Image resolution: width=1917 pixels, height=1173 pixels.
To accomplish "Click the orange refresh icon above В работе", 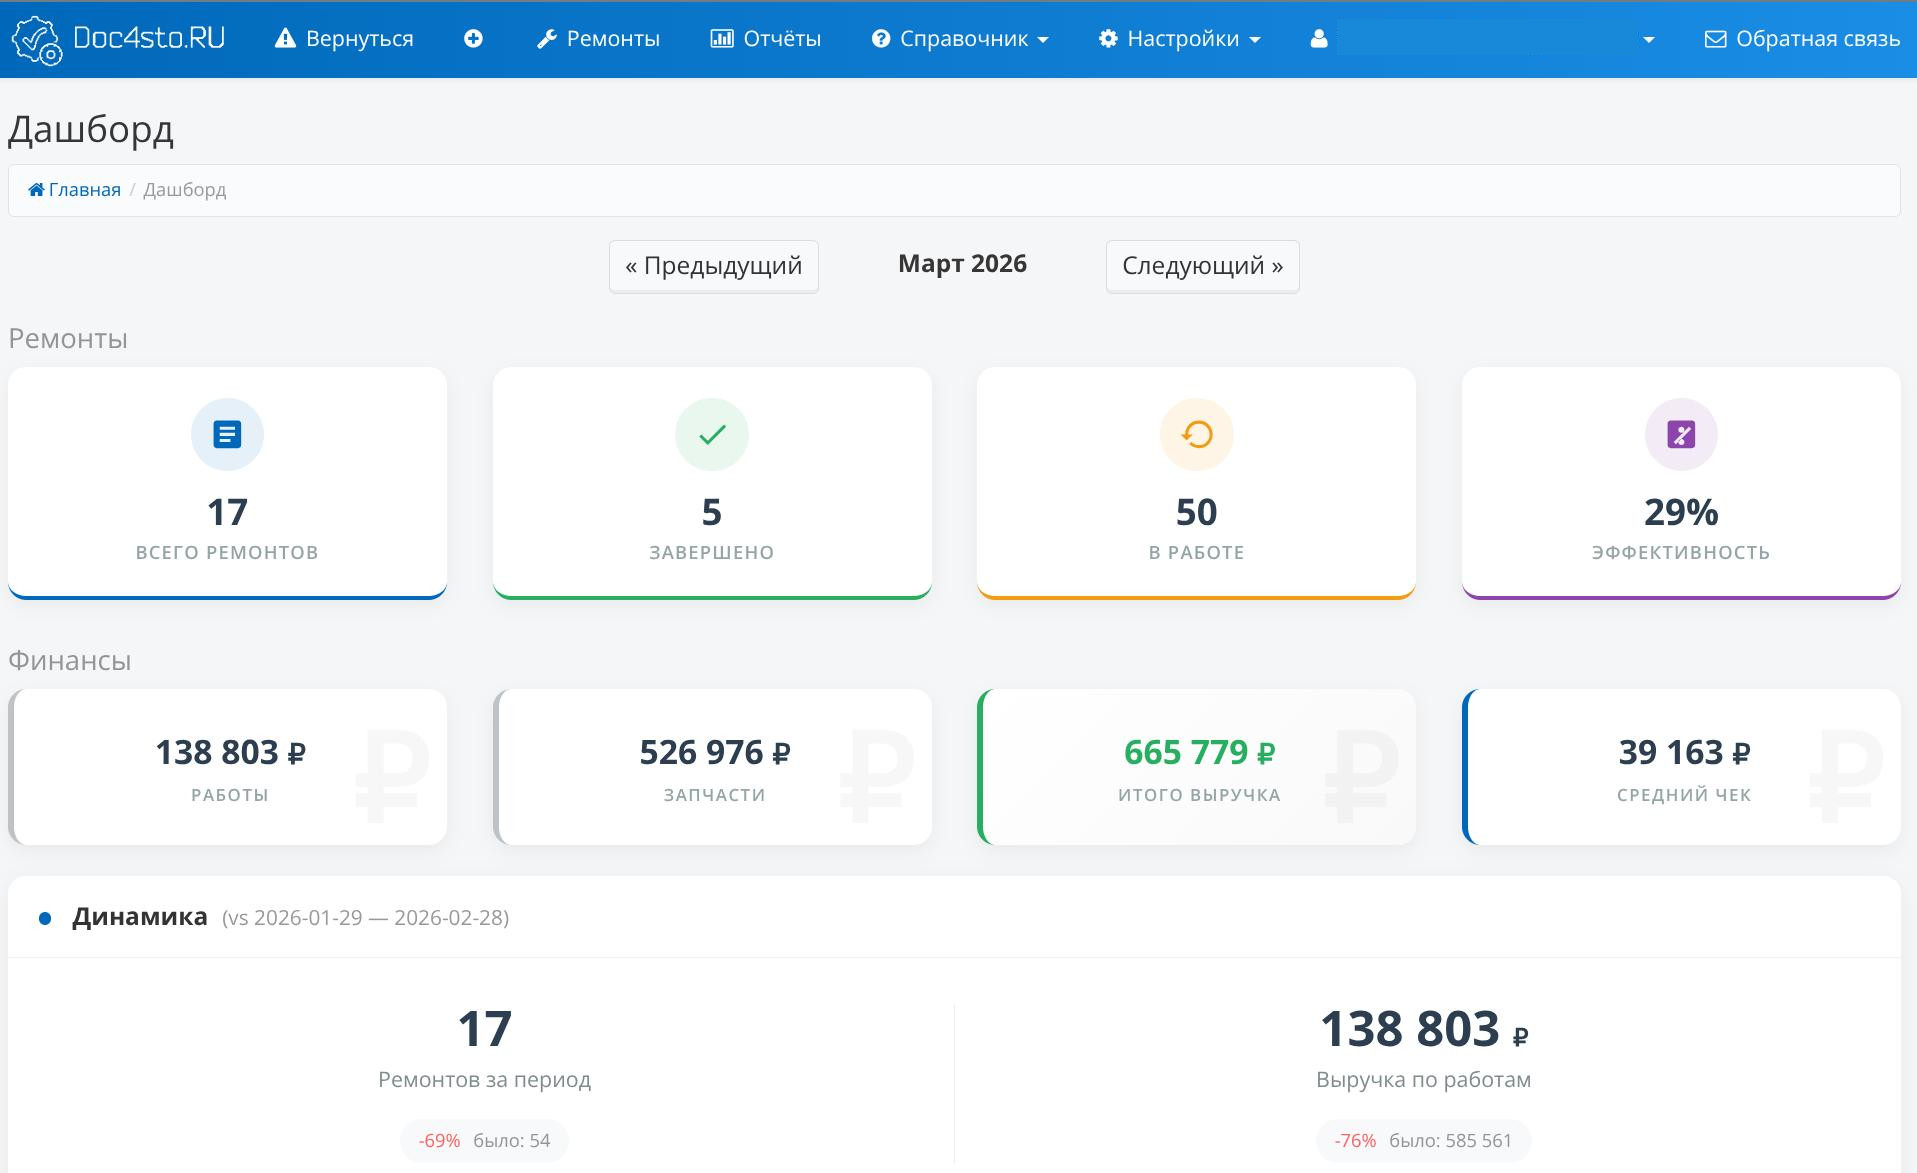I will pos(1196,435).
